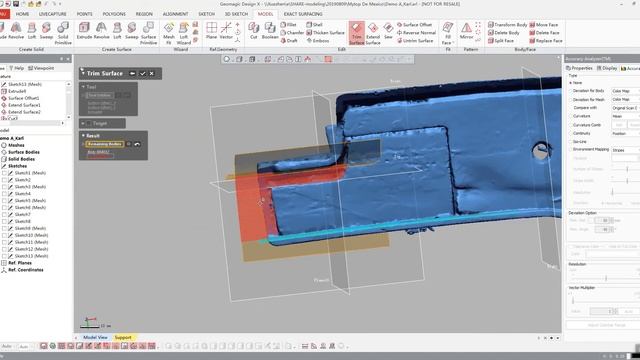Click Delete Face tool
The image size is (640, 360).
click(x=544, y=33)
